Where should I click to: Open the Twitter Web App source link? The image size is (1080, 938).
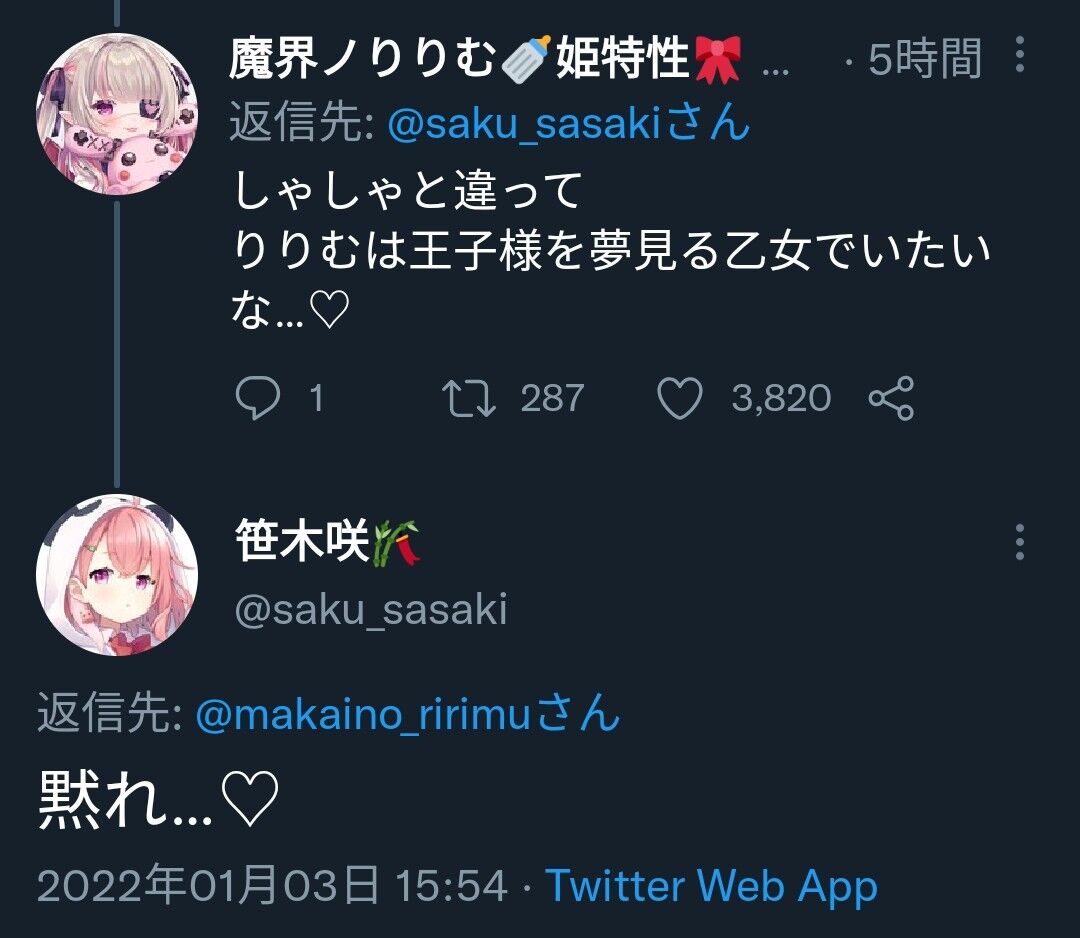tap(712, 886)
